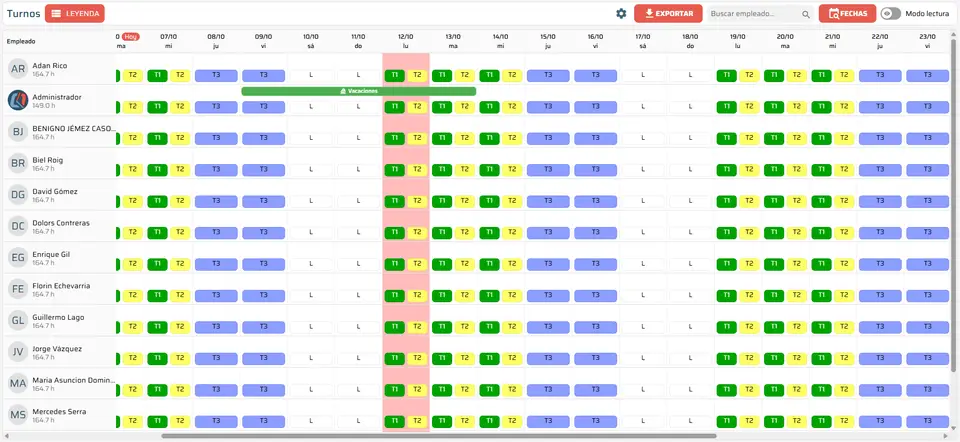
Task: Click Jorge Vázquez's T3 shift on 22/10
Action: 880,359
